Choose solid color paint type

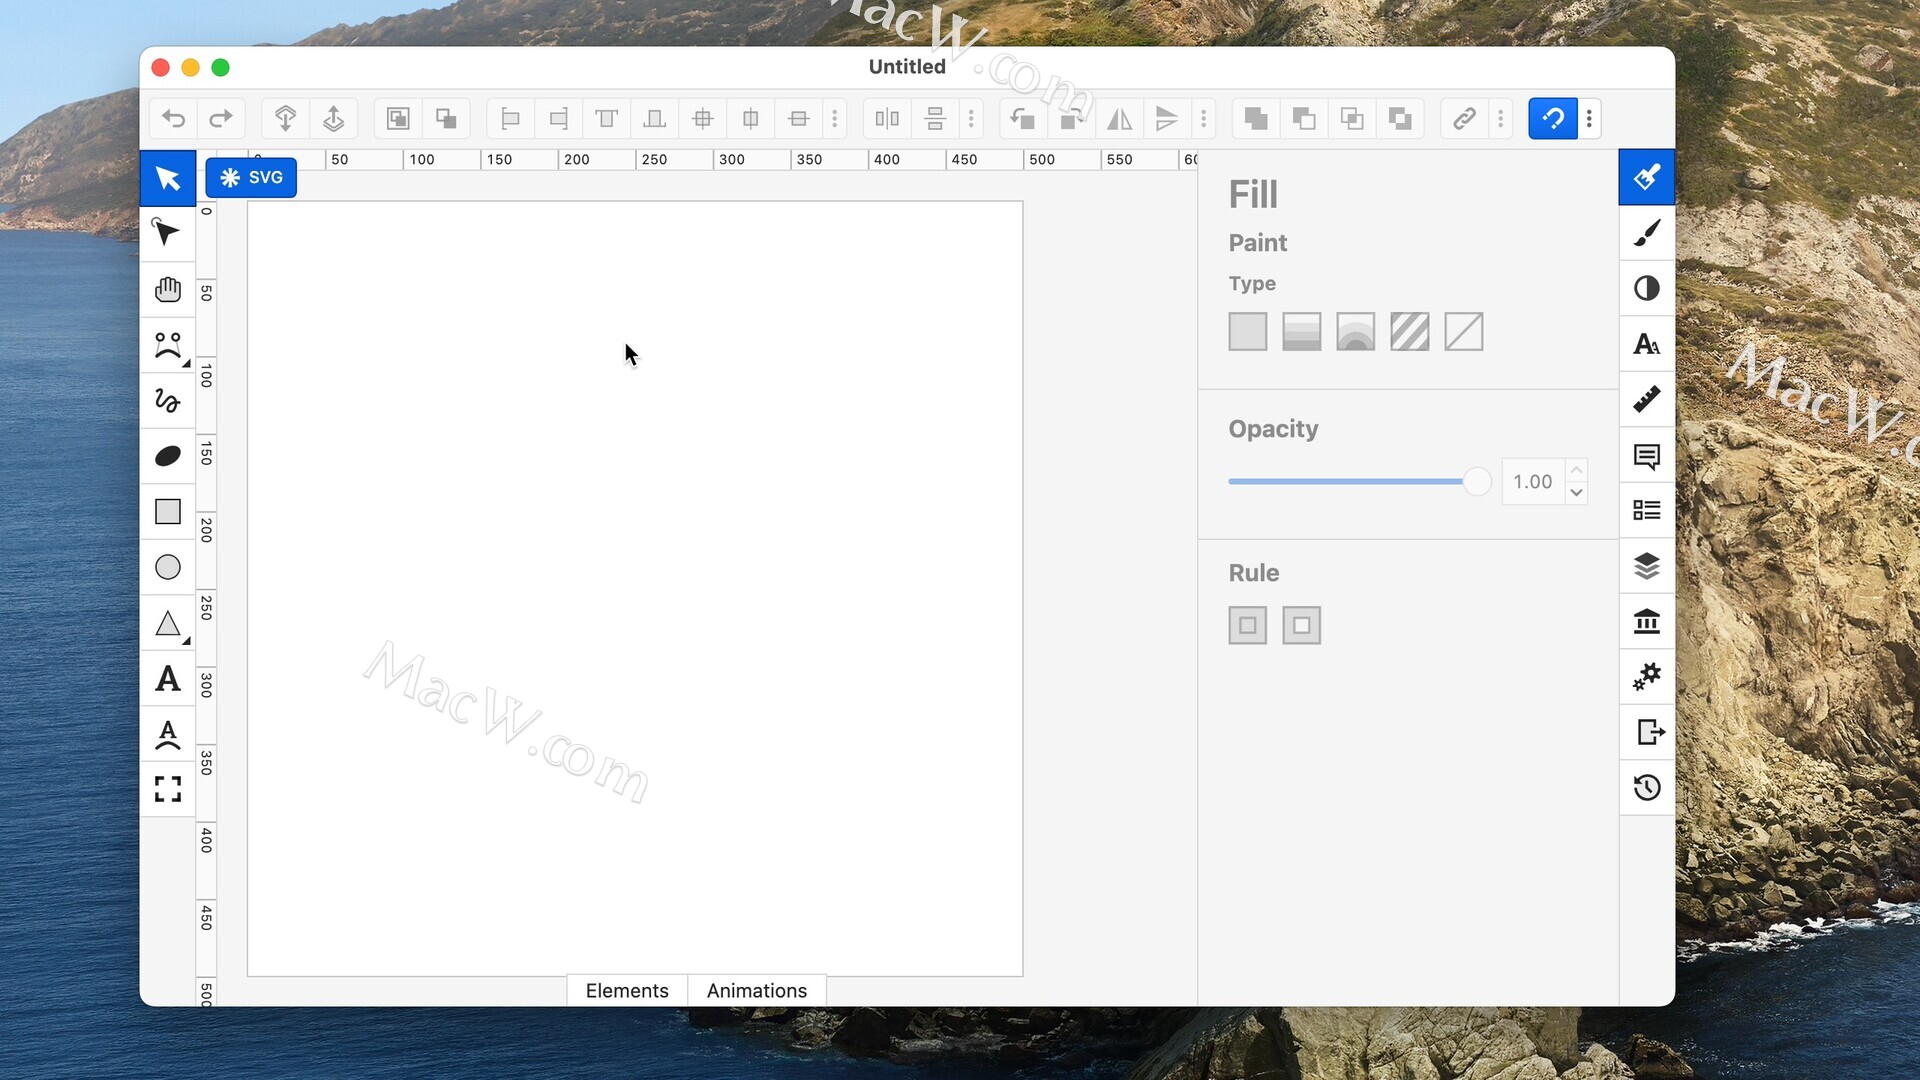1247,332
